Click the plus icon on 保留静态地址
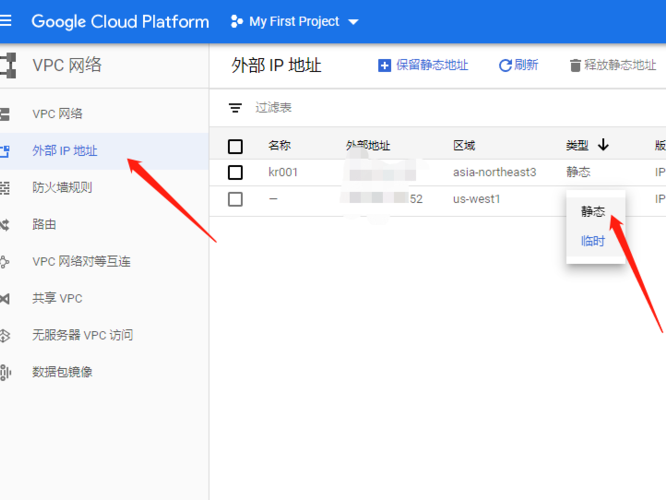The image size is (666, 500). coord(384,65)
